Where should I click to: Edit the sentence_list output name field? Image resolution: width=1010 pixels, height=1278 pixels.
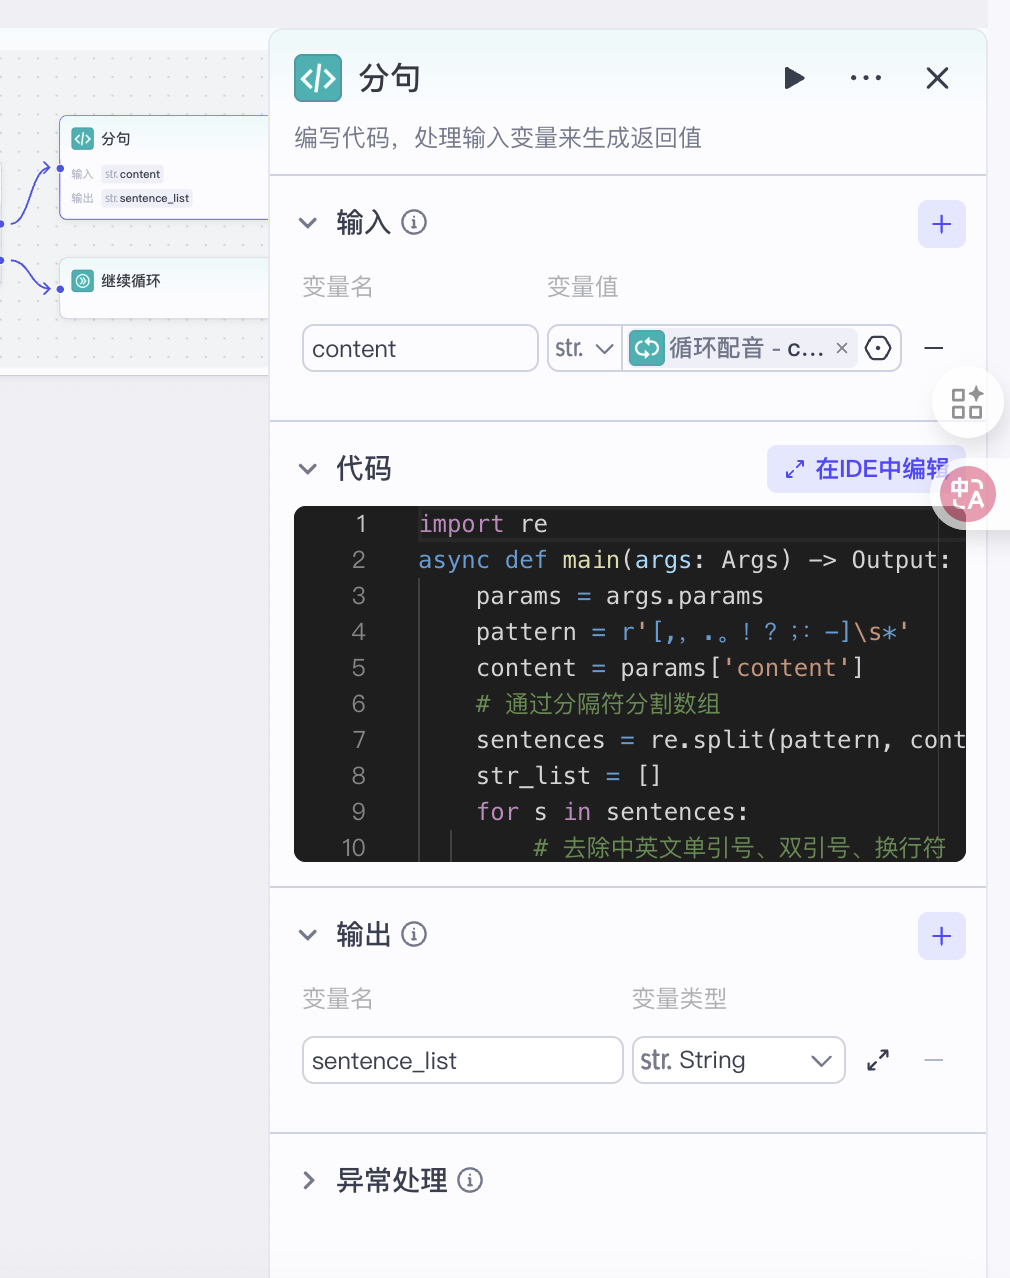tap(462, 1060)
